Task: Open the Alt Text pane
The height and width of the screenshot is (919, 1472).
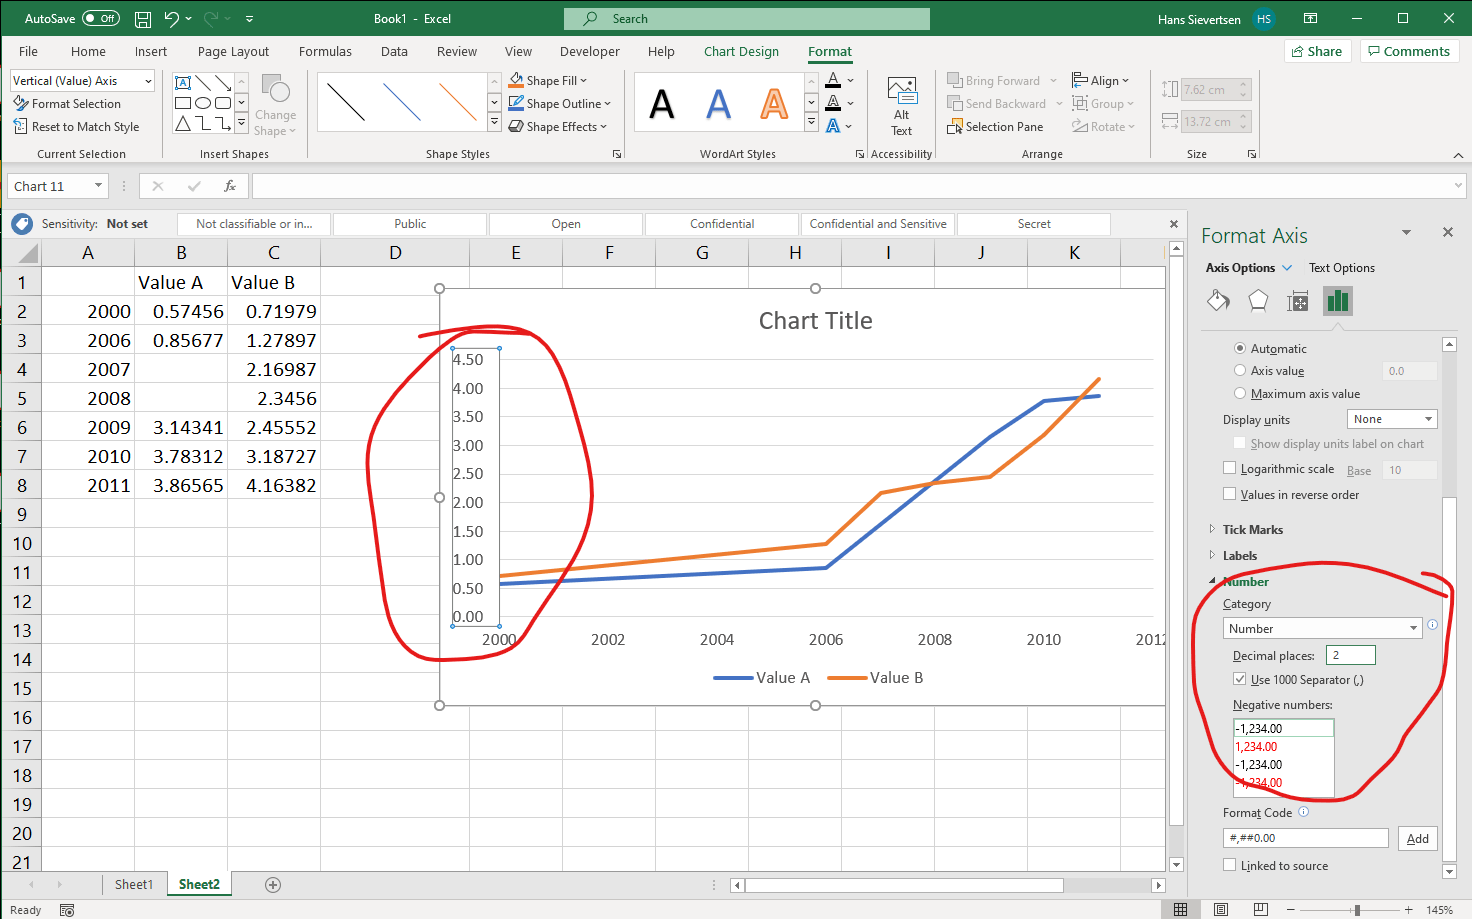Action: tap(901, 103)
